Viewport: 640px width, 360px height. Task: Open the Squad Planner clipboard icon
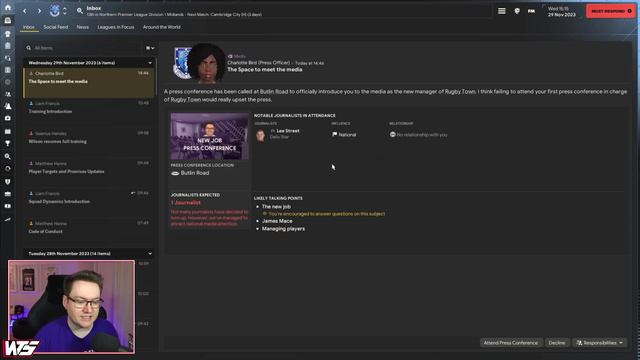point(8,46)
